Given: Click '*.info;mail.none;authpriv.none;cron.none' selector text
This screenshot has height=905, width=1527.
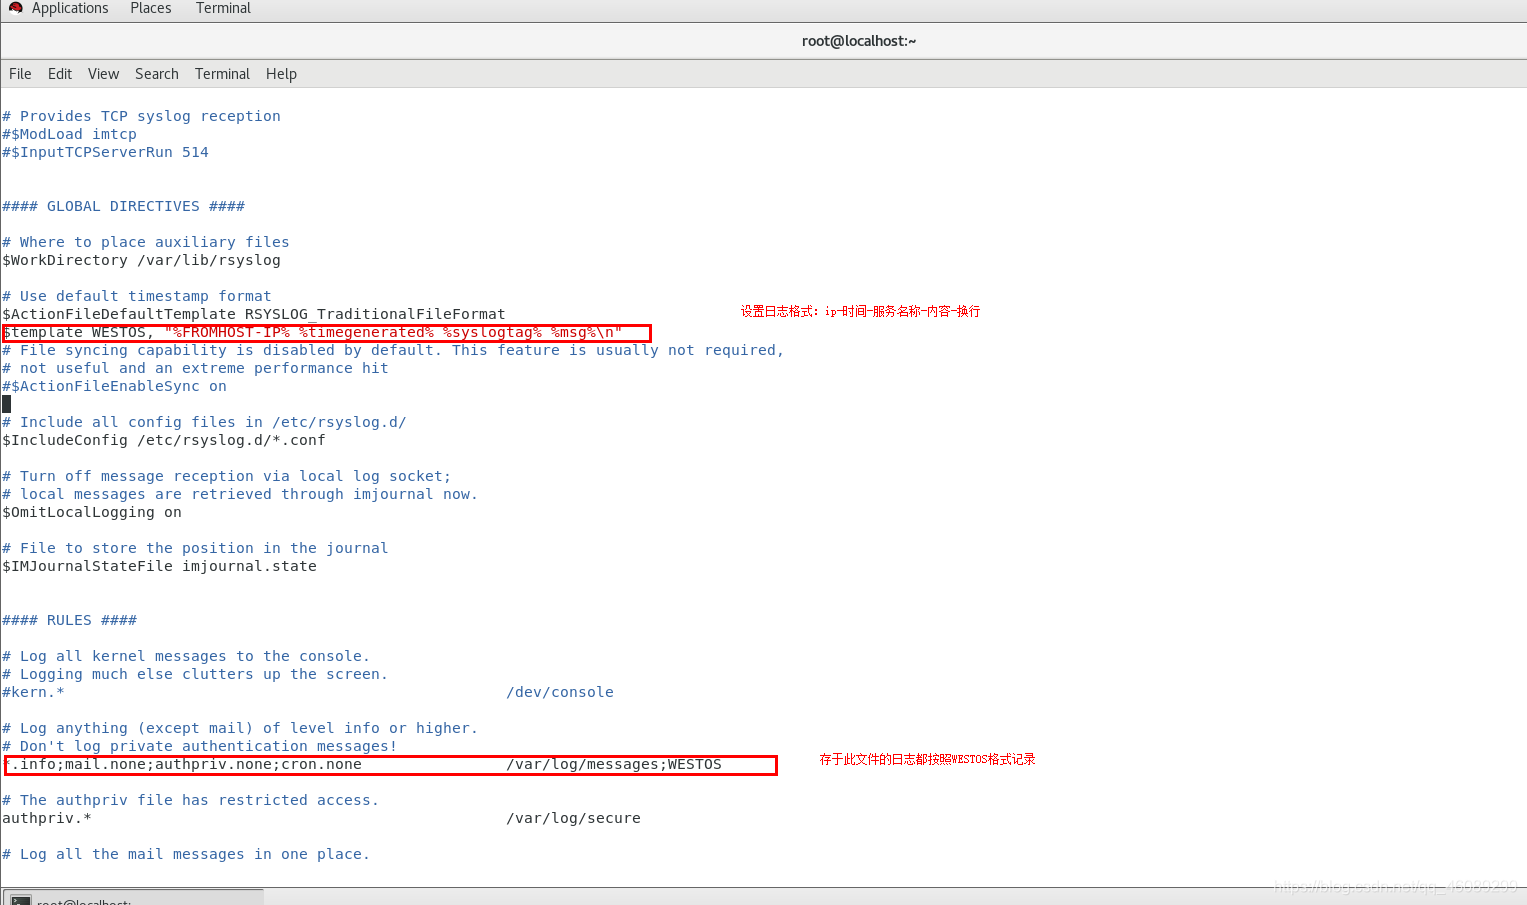Looking at the screenshot, I should 182,764.
